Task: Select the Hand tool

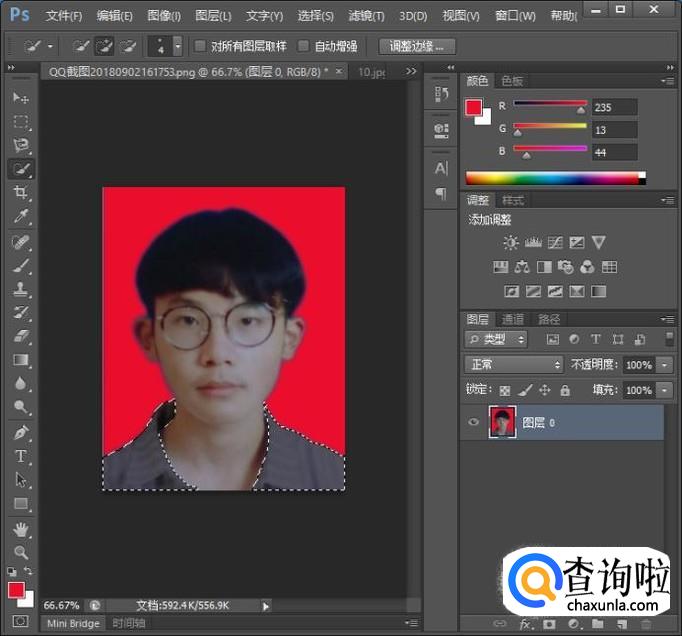Action: (21, 529)
